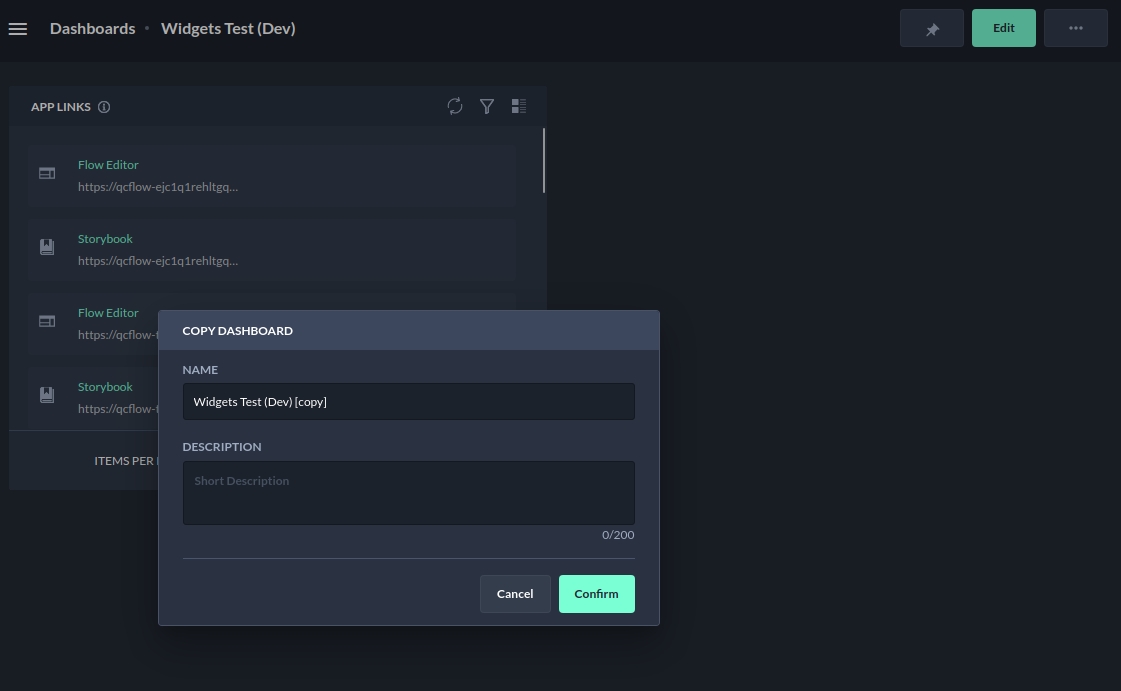This screenshot has width=1121, height=691.
Task: Cancel the Copy Dashboard dialog
Action: pyautogui.click(x=514, y=594)
